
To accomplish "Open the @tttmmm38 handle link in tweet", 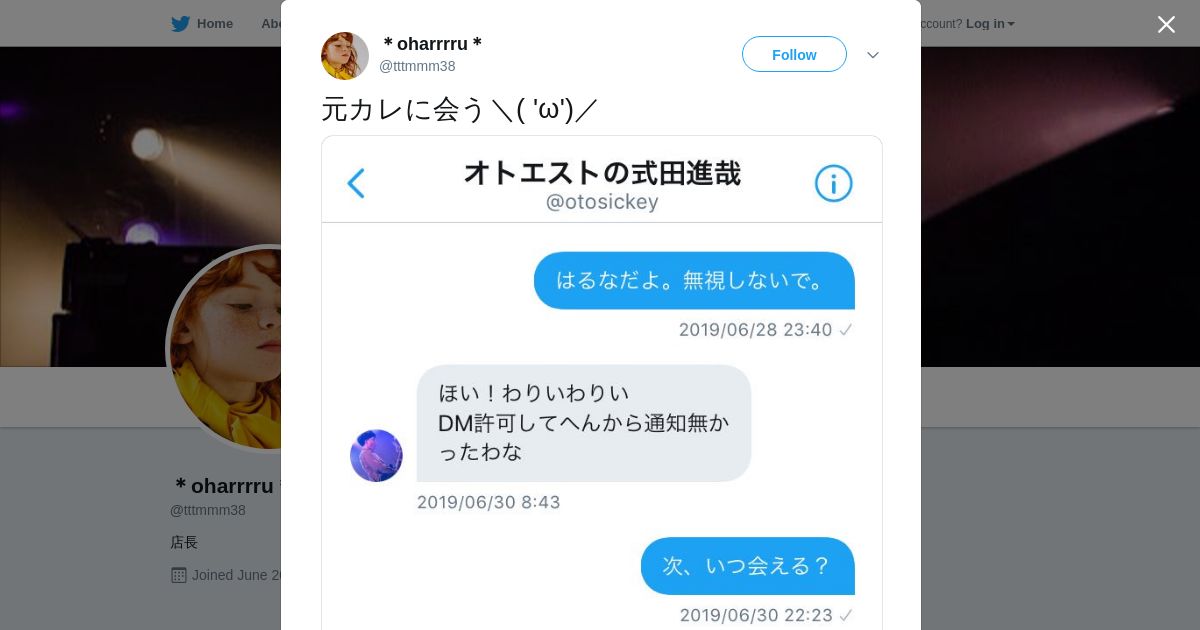I will (x=417, y=66).
